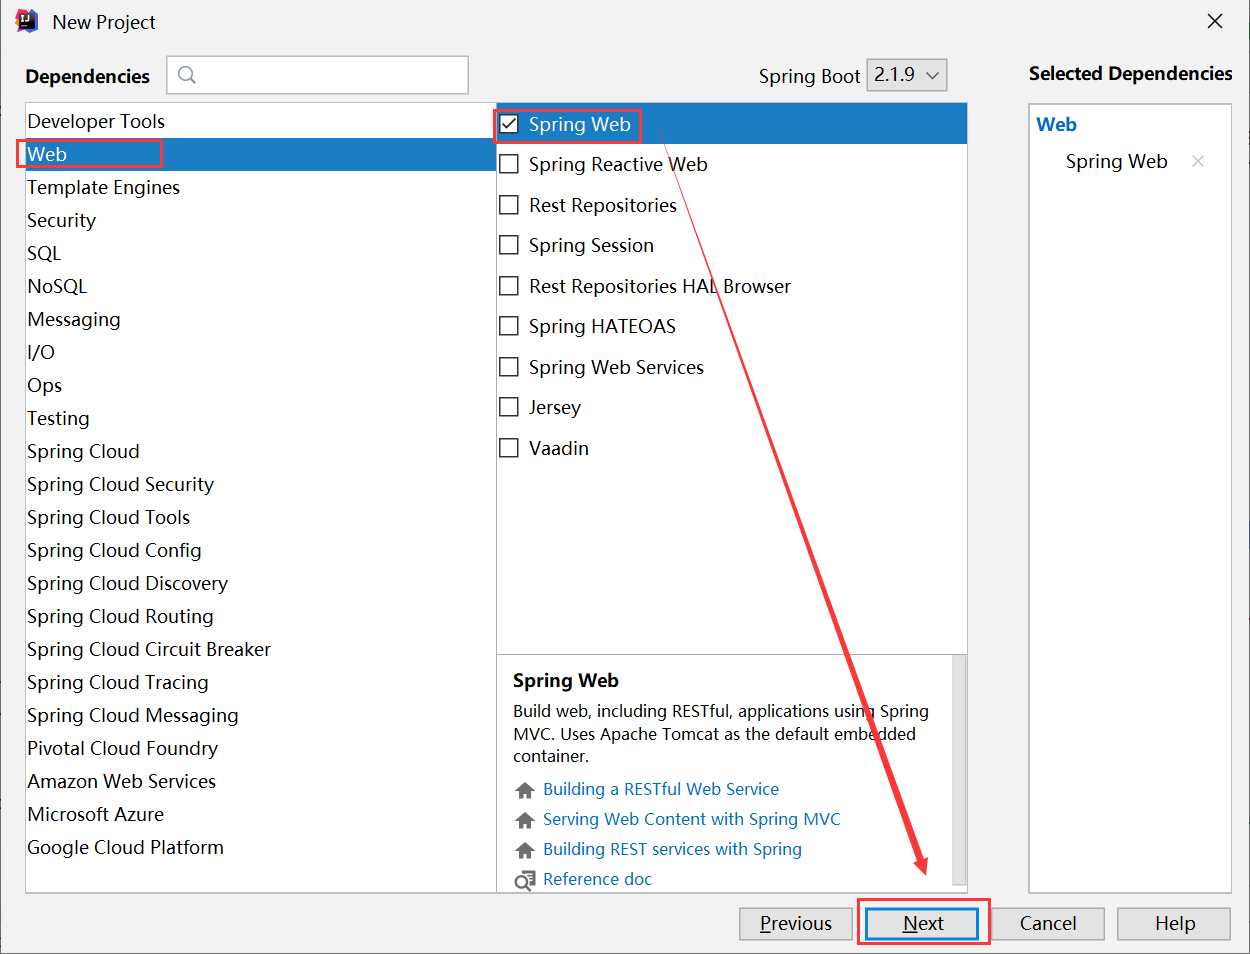Viewport: 1250px width, 954px height.
Task: Select Spring Web in Selected Dependencies list
Action: [x=1116, y=161]
